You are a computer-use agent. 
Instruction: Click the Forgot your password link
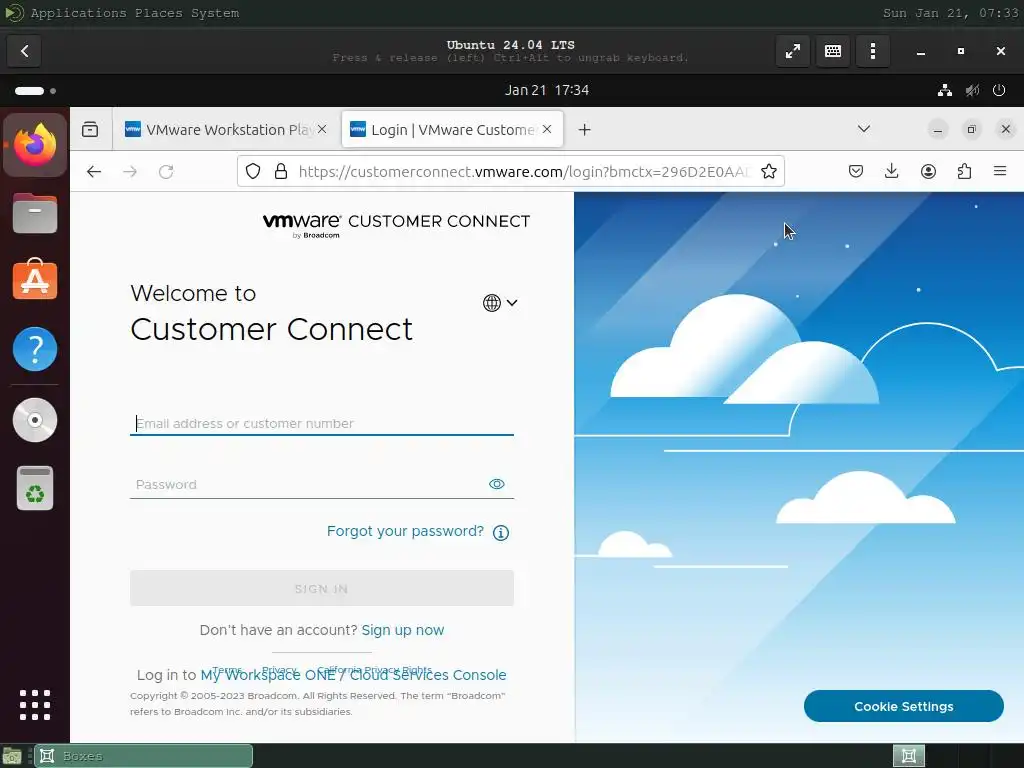tap(405, 531)
